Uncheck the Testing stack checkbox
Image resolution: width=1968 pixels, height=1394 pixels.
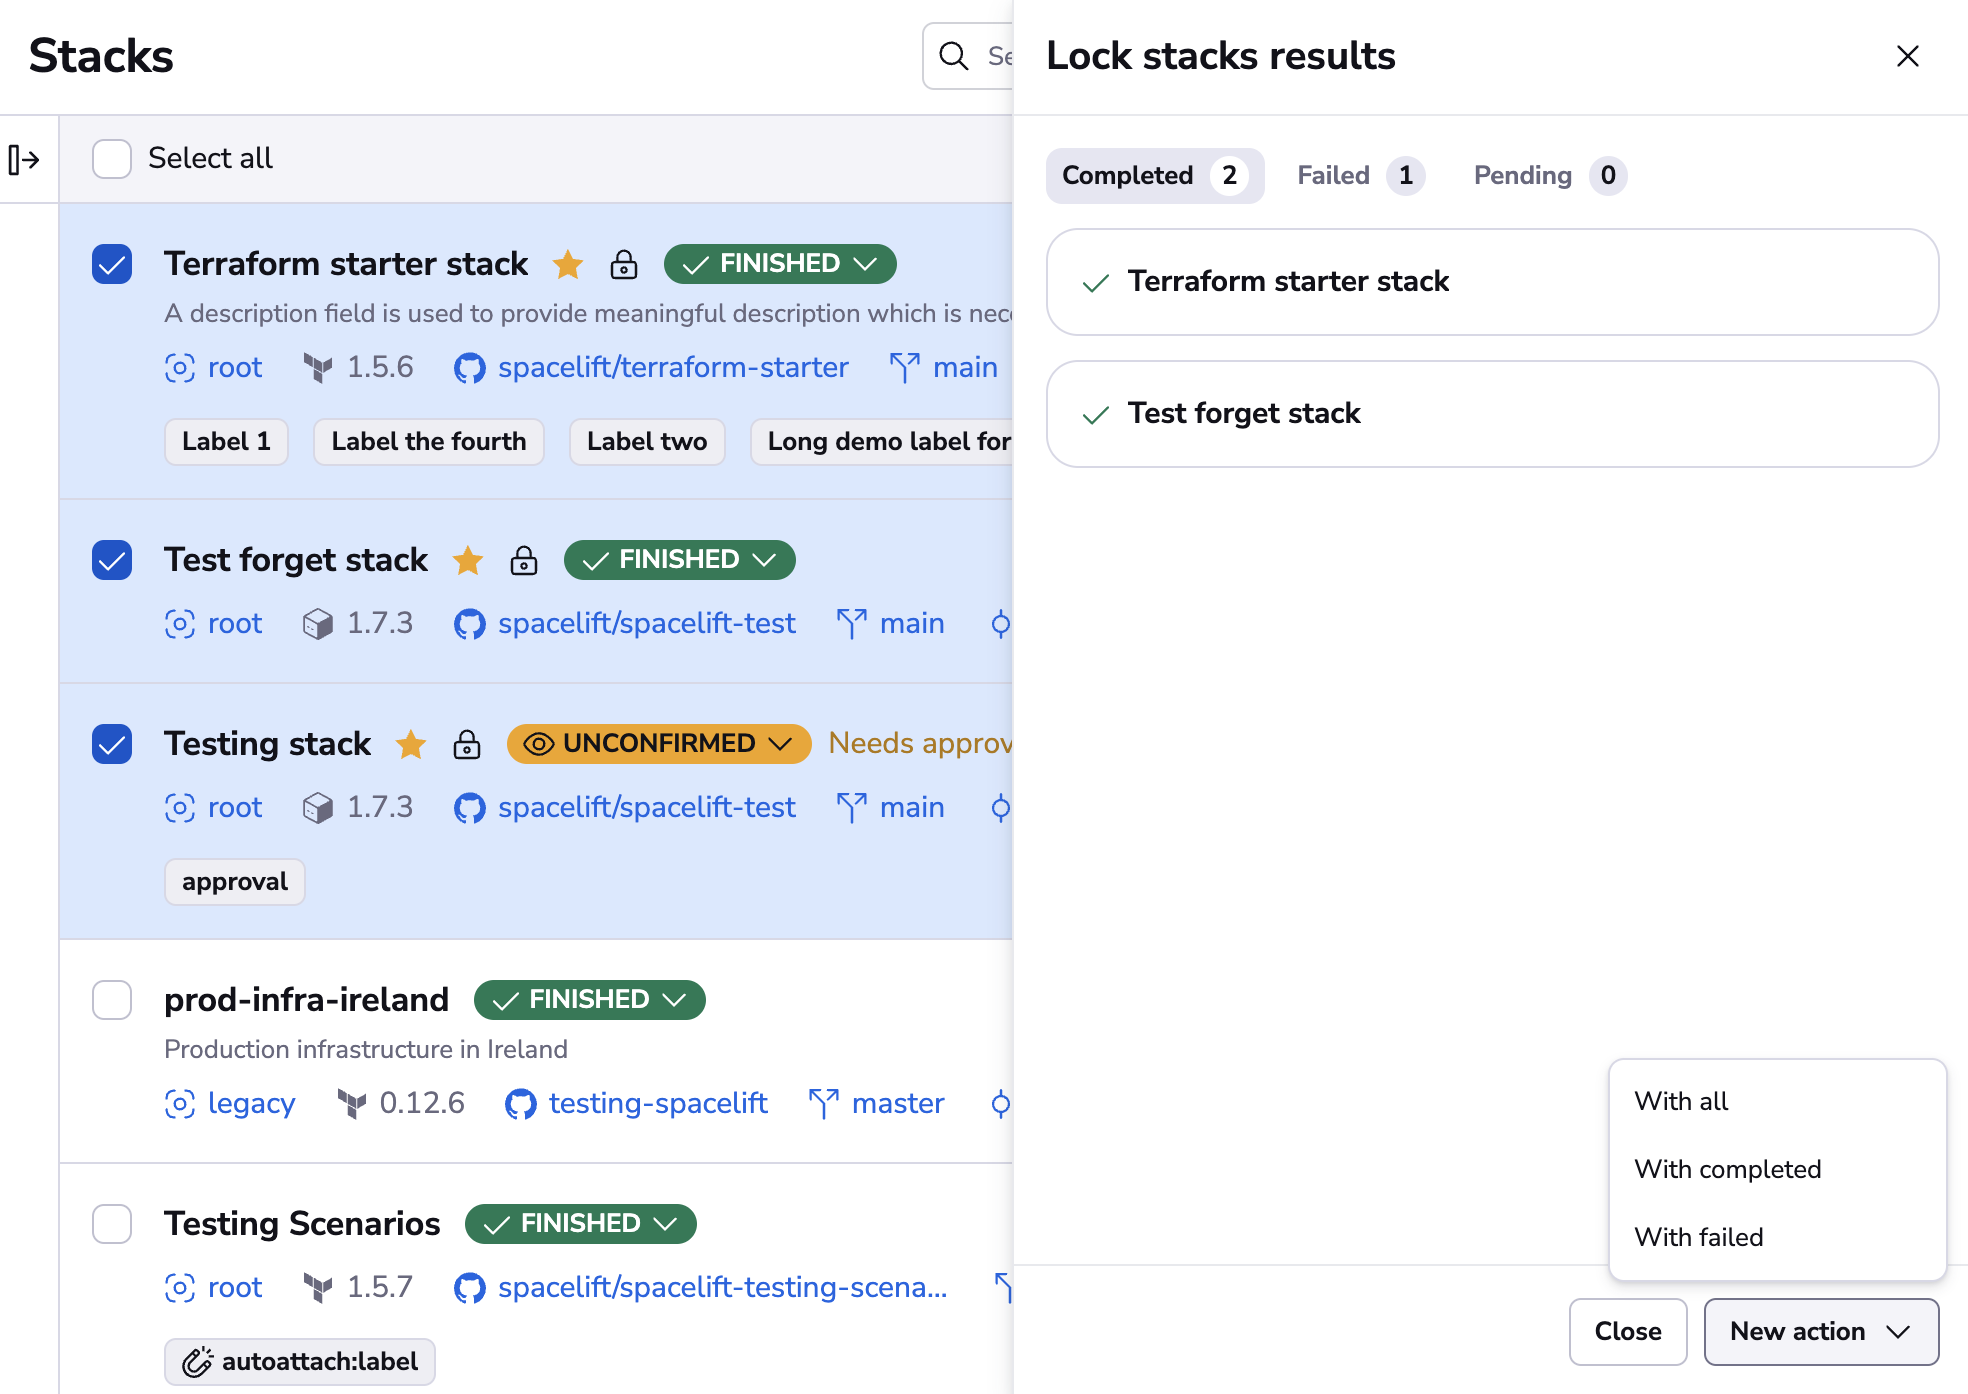click(112, 744)
